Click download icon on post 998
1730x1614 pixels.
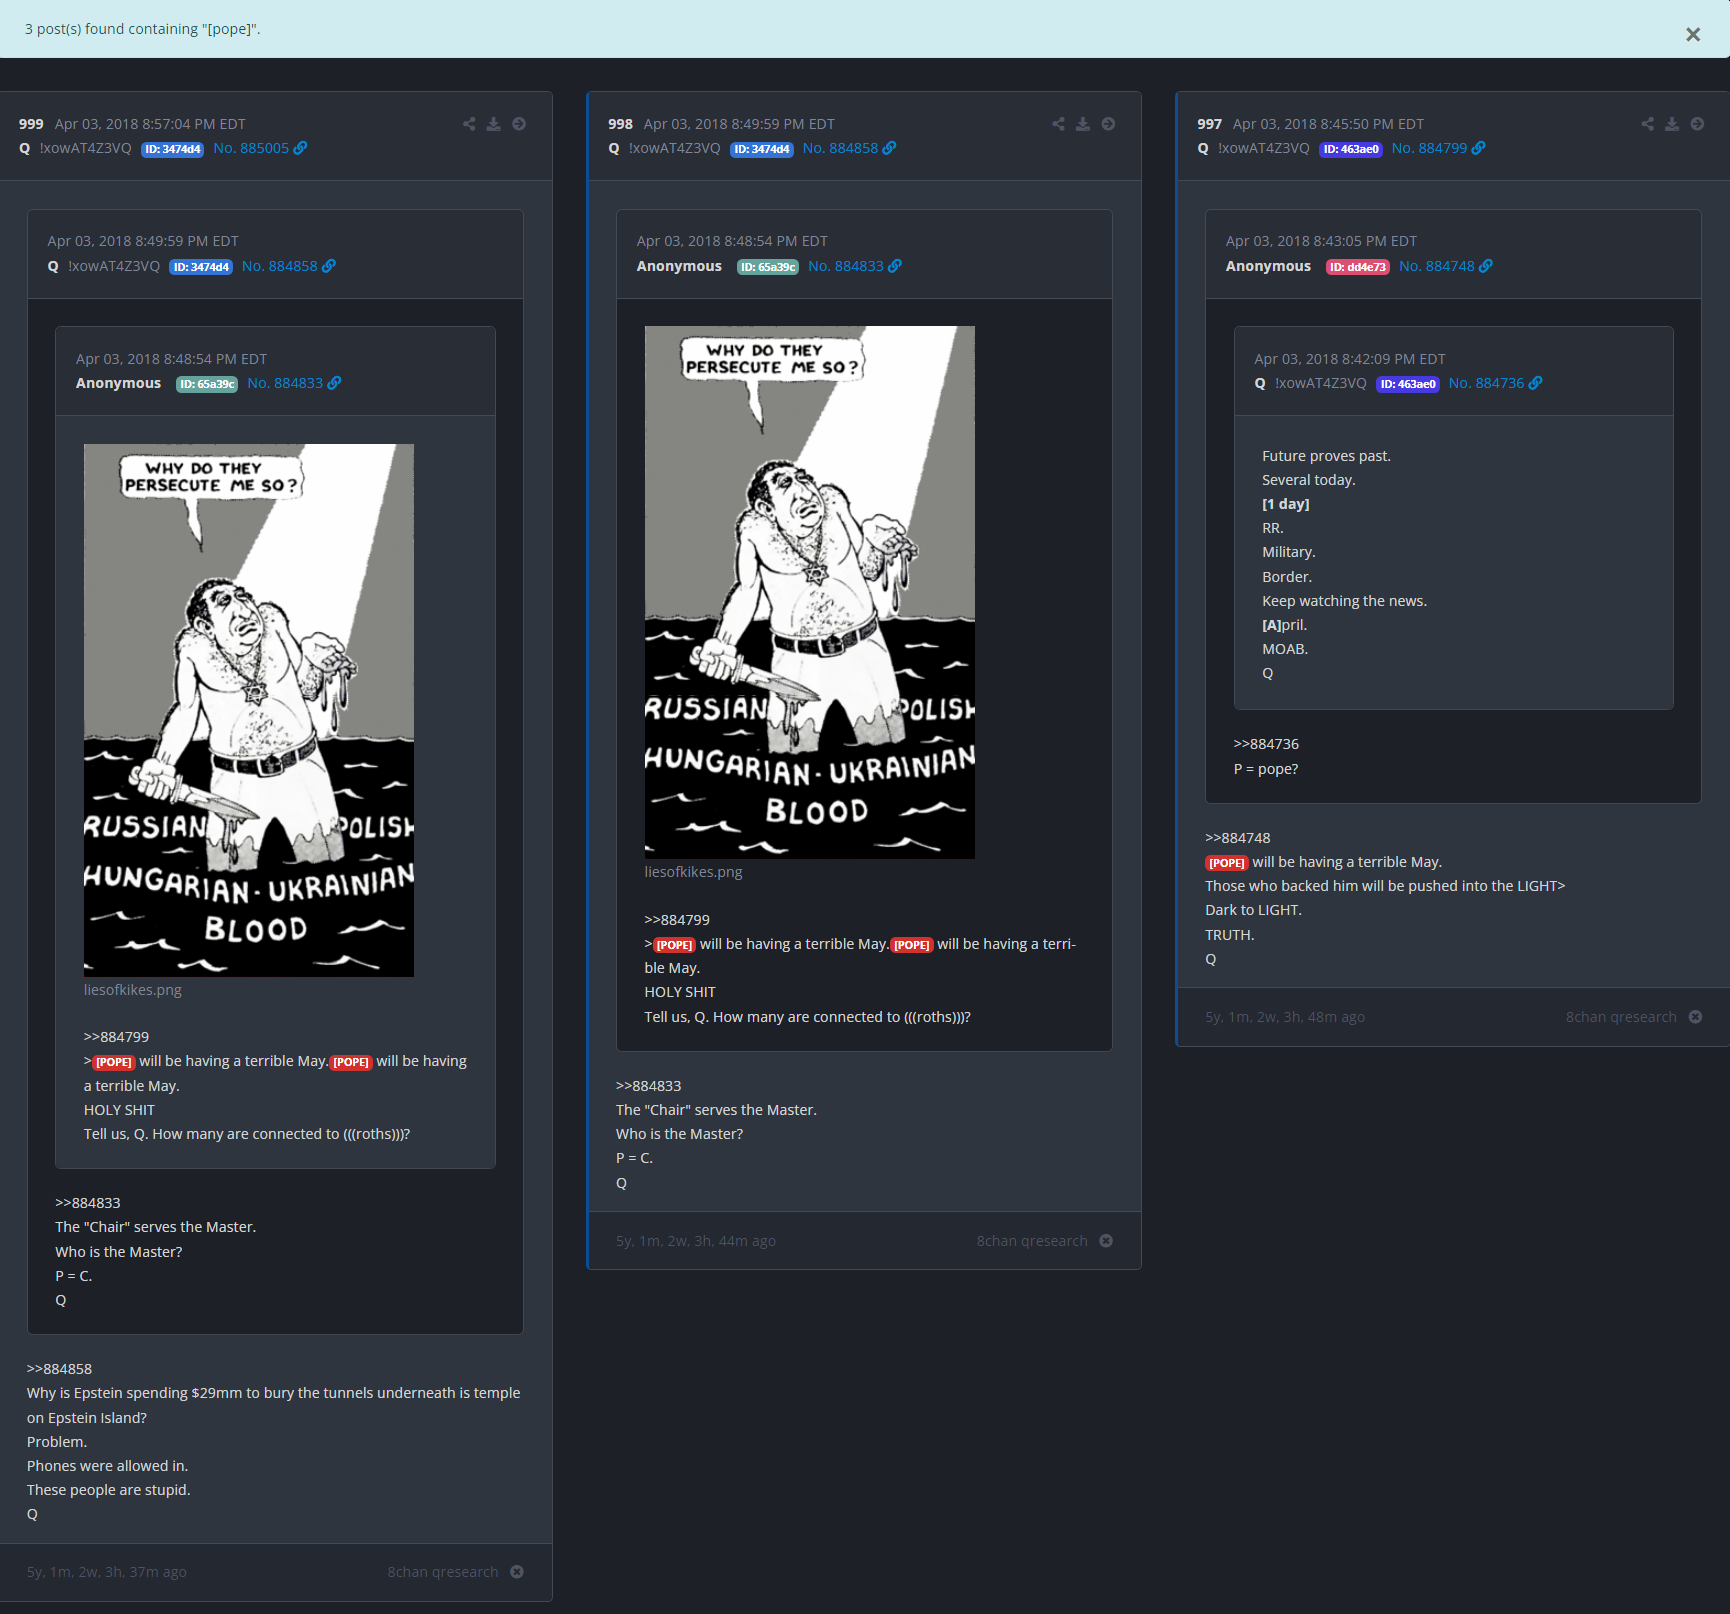click(1083, 124)
